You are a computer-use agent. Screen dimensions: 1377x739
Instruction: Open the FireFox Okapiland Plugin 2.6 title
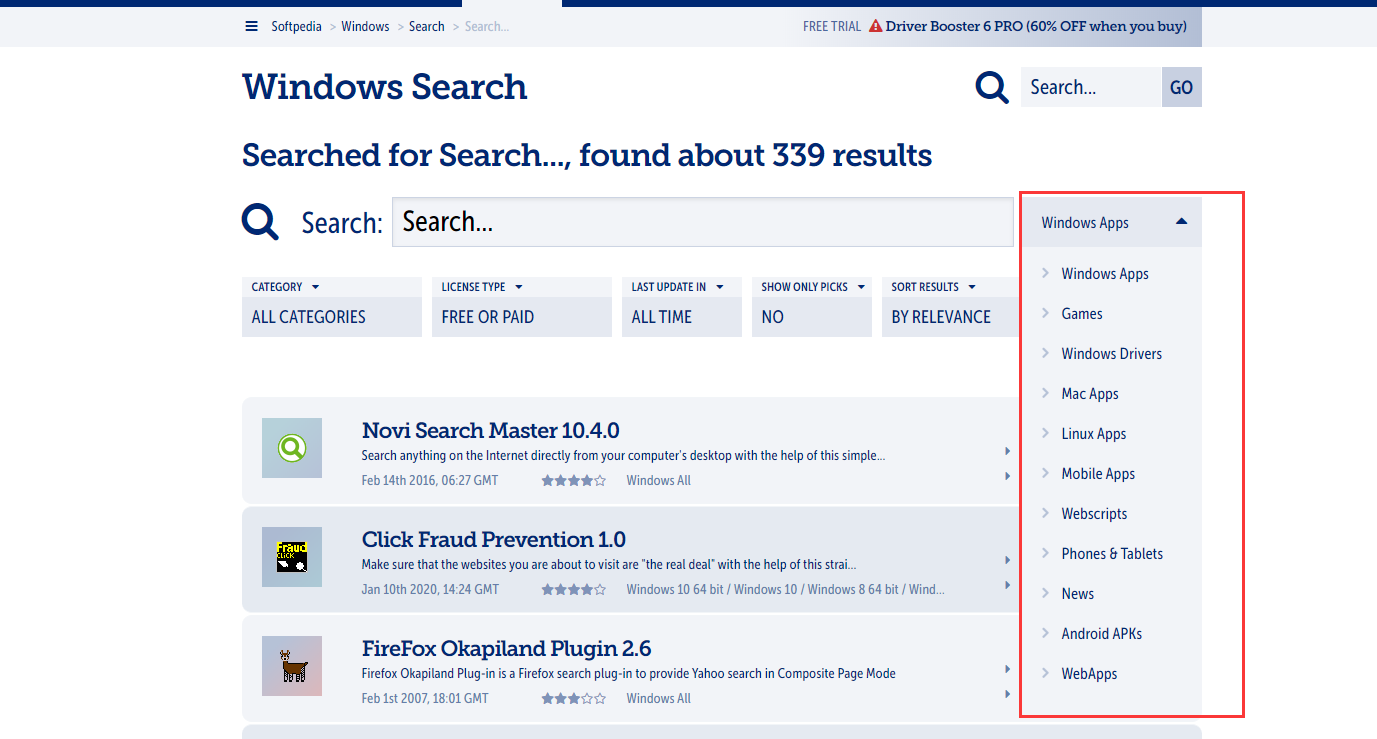point(507,649)
